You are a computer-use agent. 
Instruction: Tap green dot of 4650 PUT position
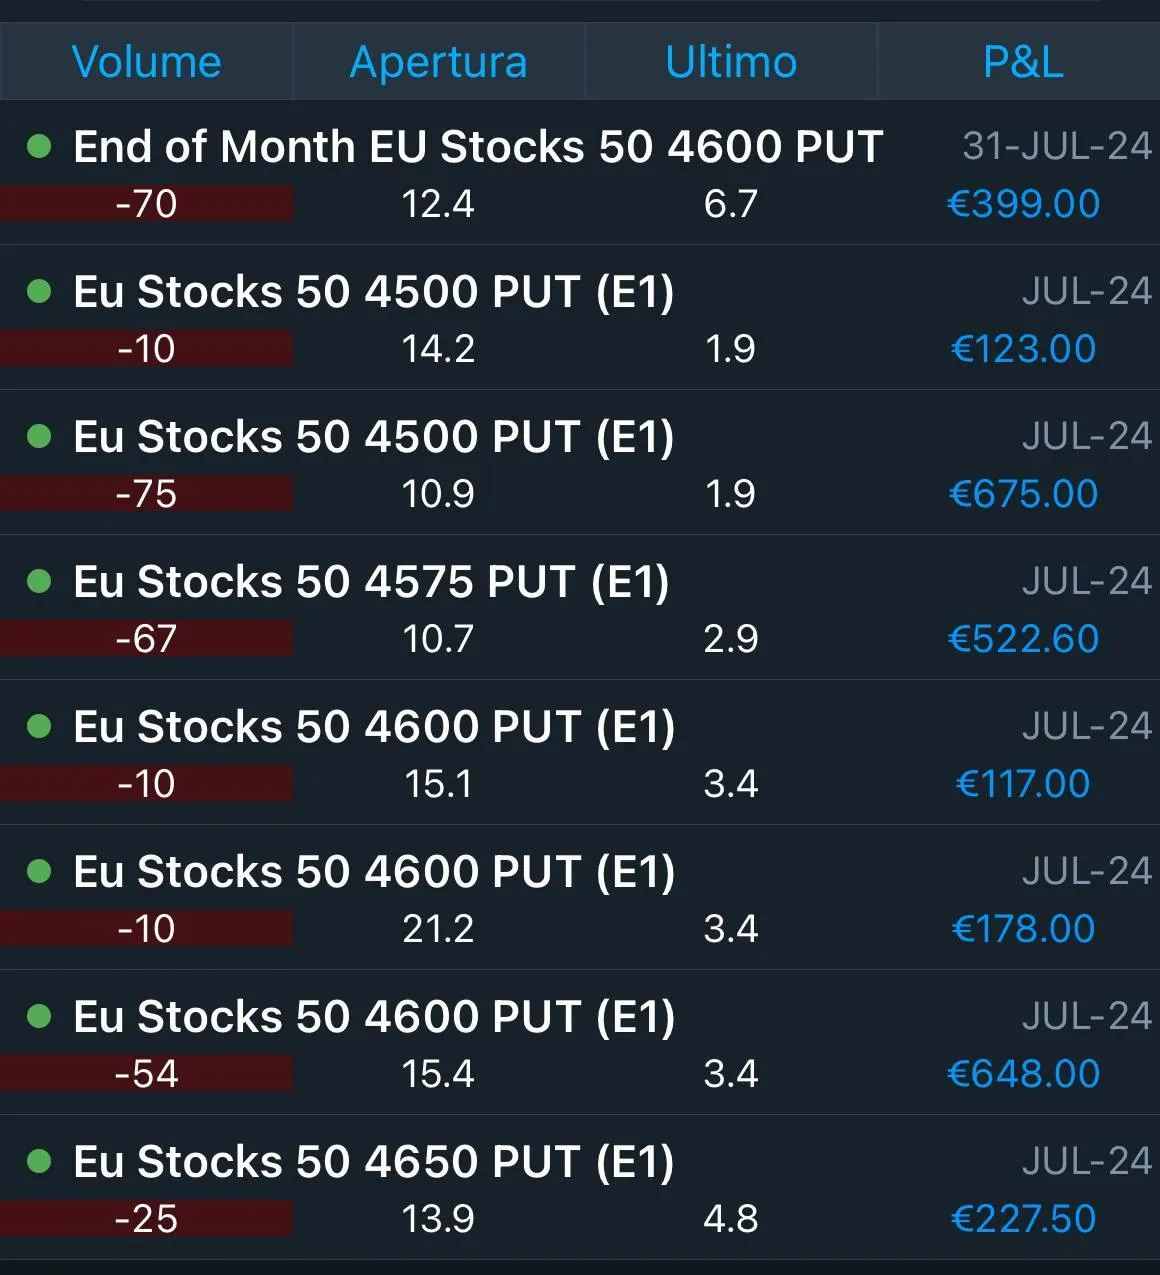click(x=39, y=1162)
